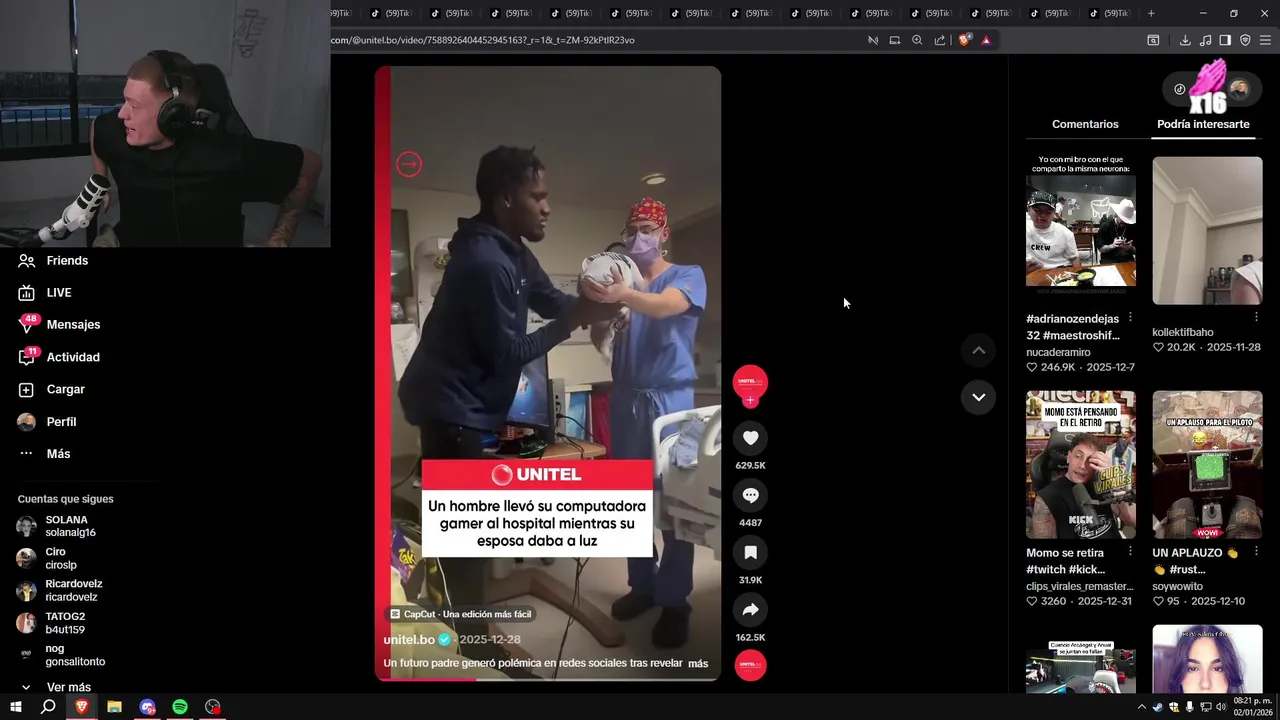The height and width of the screenshot is (720, 1280).
Task: Open soywowito user profile
Action: (1177, 586)
